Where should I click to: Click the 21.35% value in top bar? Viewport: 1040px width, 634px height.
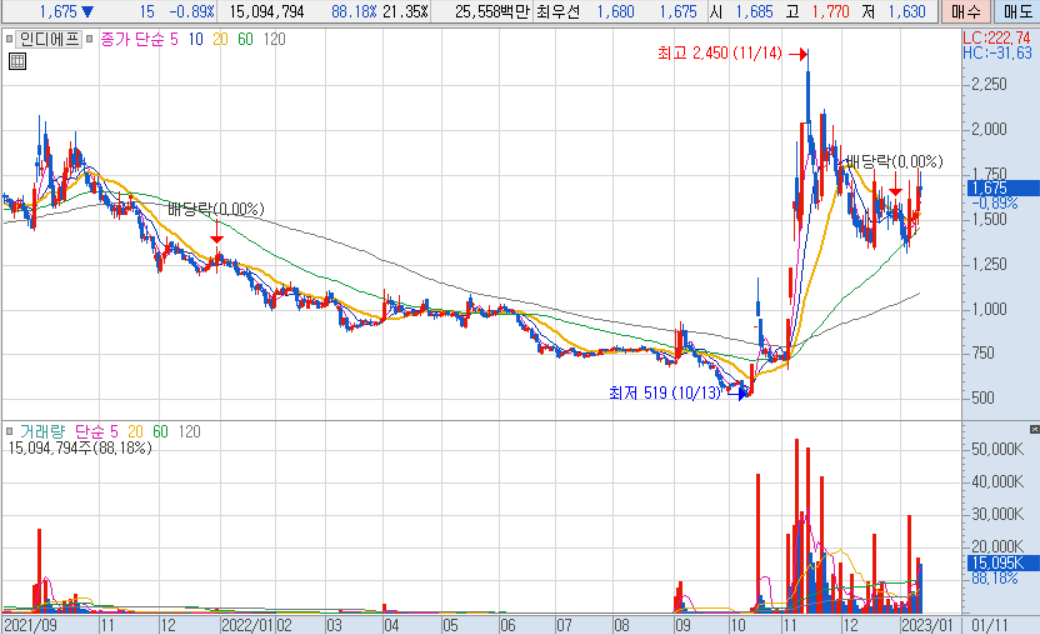(405, 12)
